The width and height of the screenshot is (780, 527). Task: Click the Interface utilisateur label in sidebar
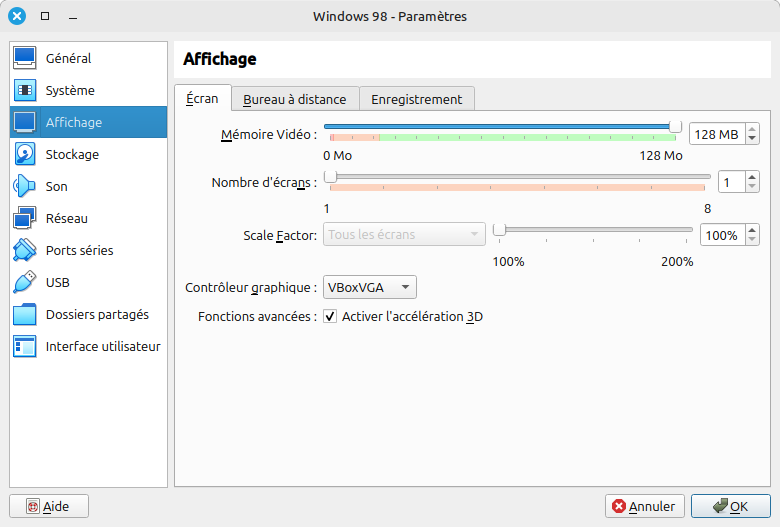pyautogui.click(x=103, y=346)
